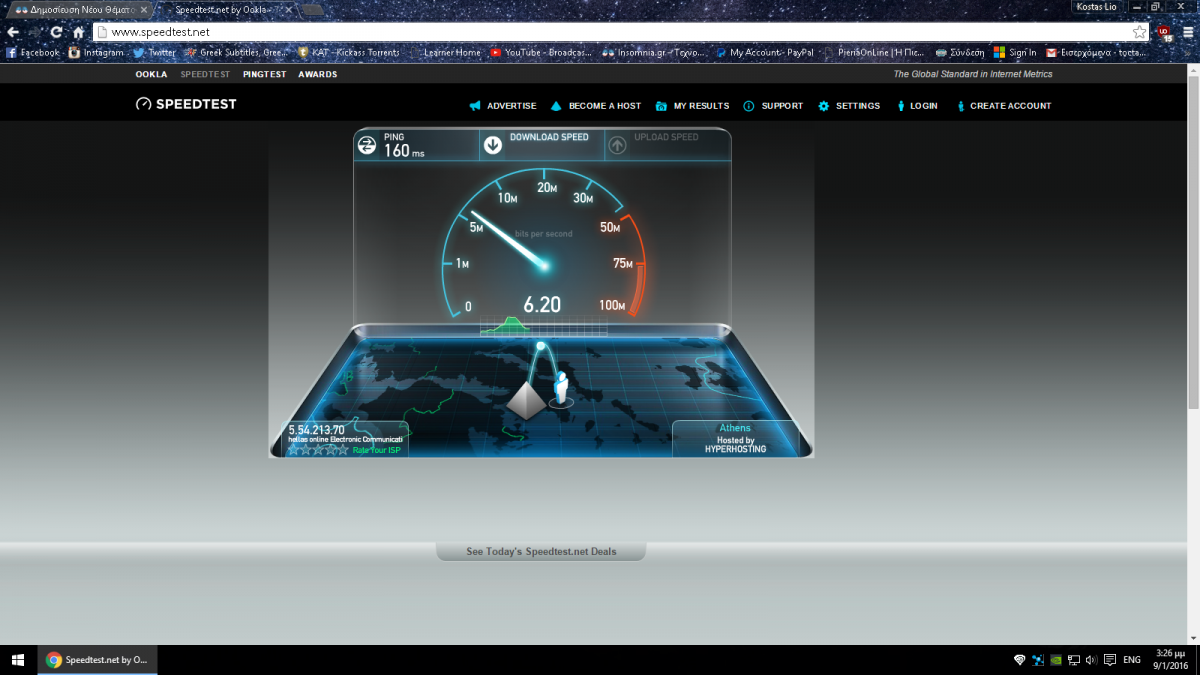Click the IP address 5.54.213.70
This screenshot has height=675, width=1200.
(x=316, y=430)
